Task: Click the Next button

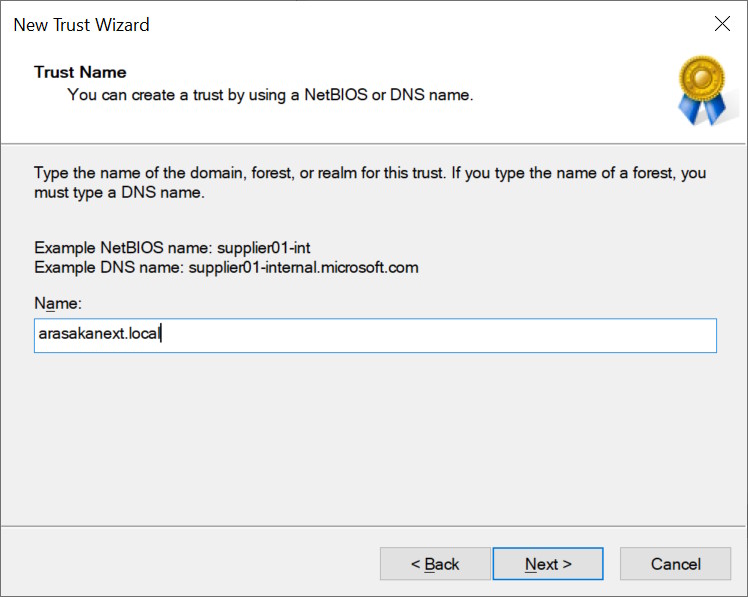Action: (x=548, y=564)
